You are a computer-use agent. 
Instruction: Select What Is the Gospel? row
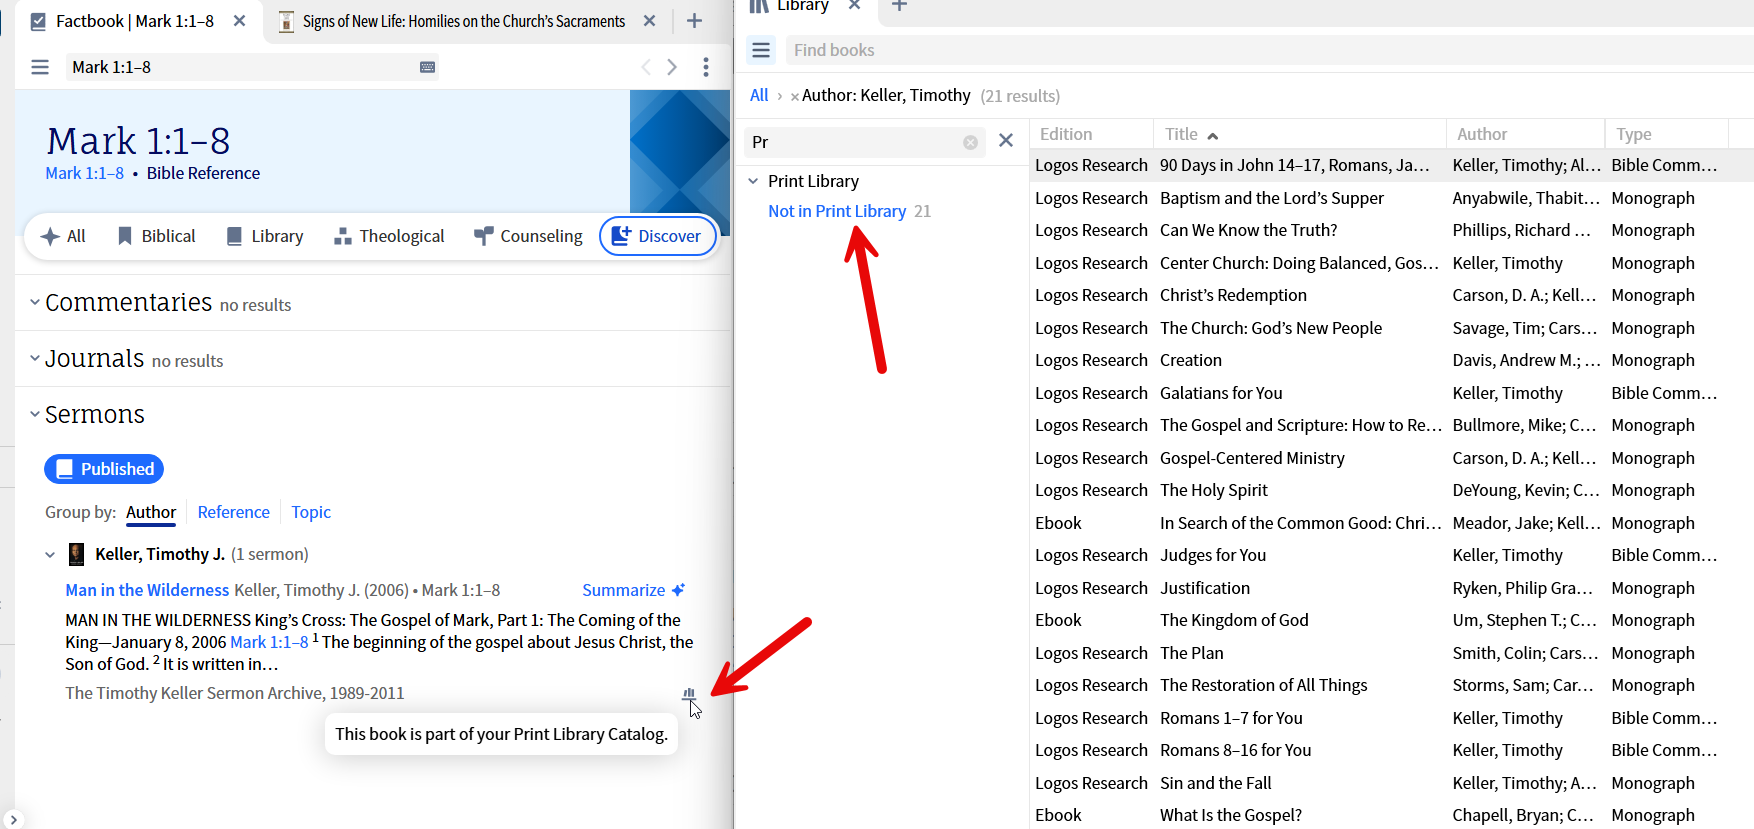point(1391,815)
